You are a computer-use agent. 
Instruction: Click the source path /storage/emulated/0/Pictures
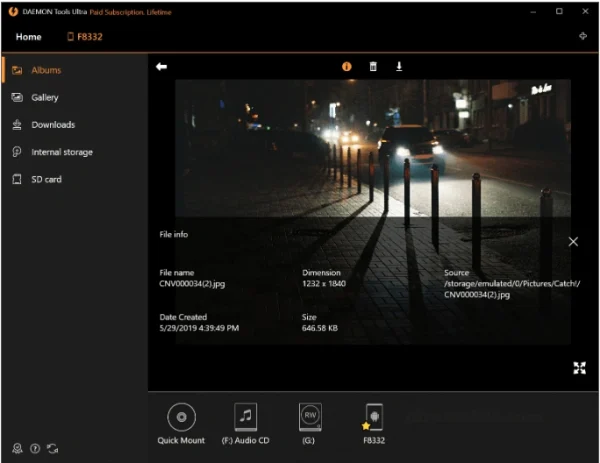click(x=512, y=289)
